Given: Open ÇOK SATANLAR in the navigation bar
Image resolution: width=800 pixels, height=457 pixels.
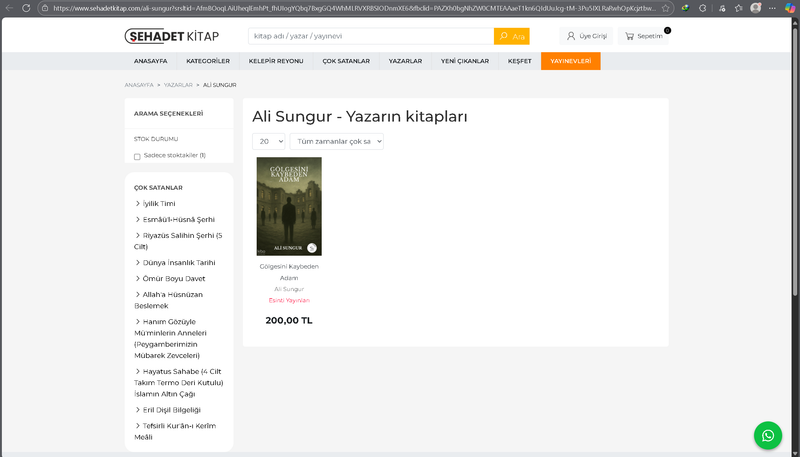Looking at the screenshot, I should (346, 61).
